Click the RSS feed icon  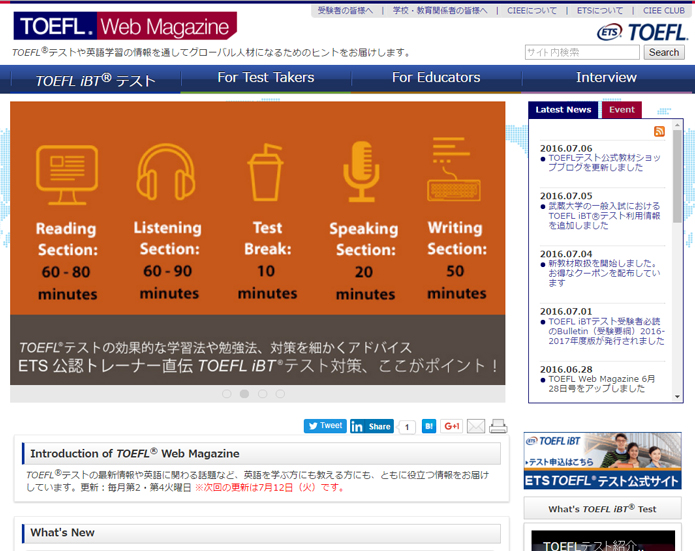(x=659, y=131)
